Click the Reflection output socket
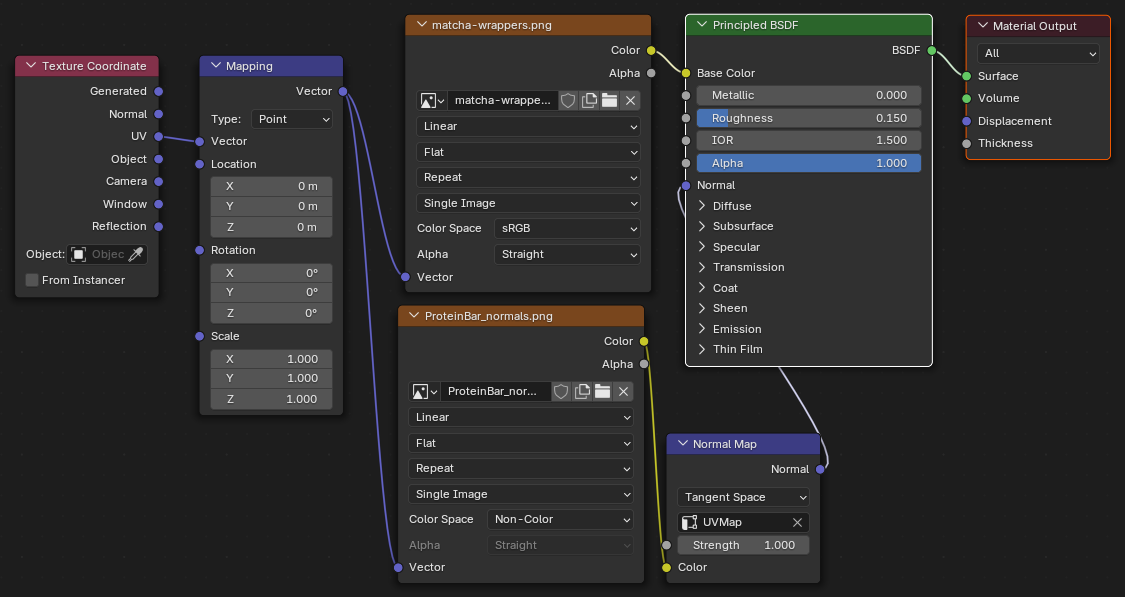 coord(159,226)
